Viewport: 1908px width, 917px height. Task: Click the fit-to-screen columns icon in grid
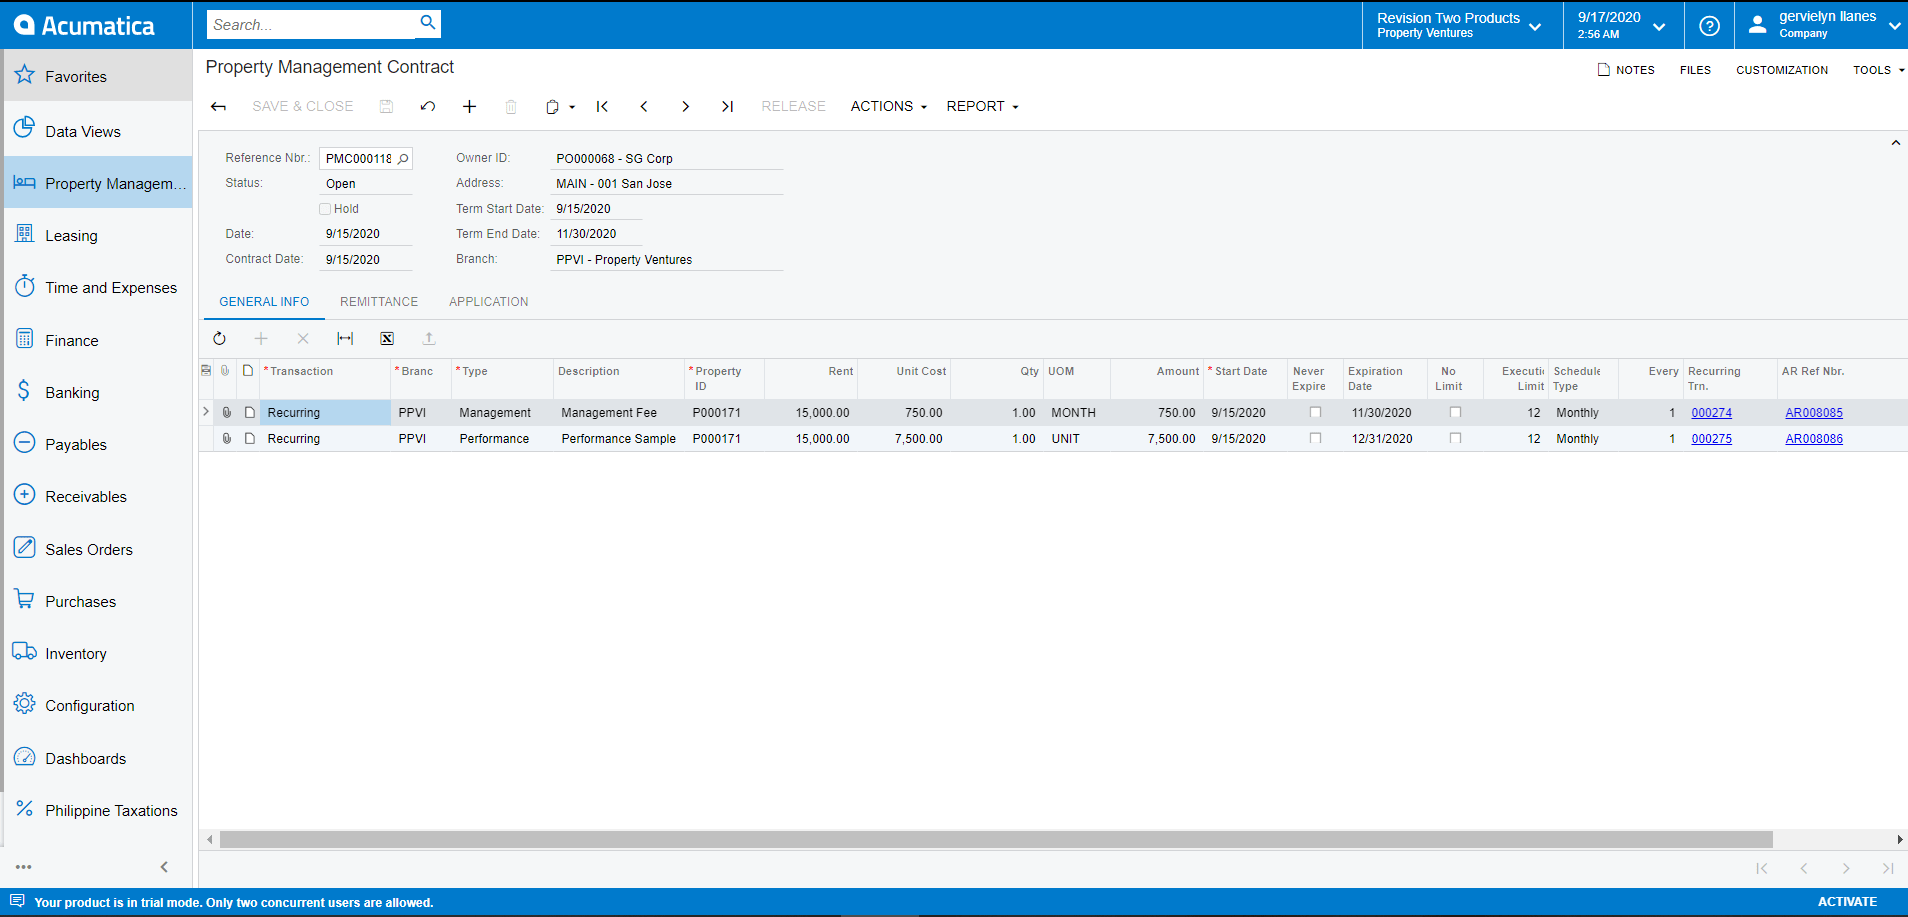345,339
